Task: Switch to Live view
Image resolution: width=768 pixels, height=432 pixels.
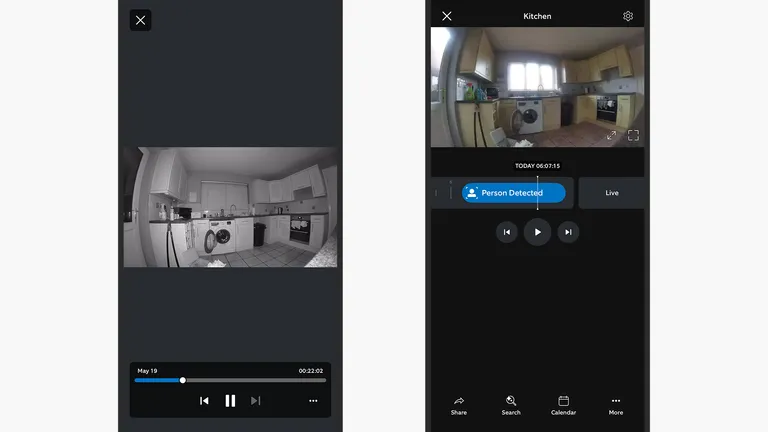Action: pos(612,193)
